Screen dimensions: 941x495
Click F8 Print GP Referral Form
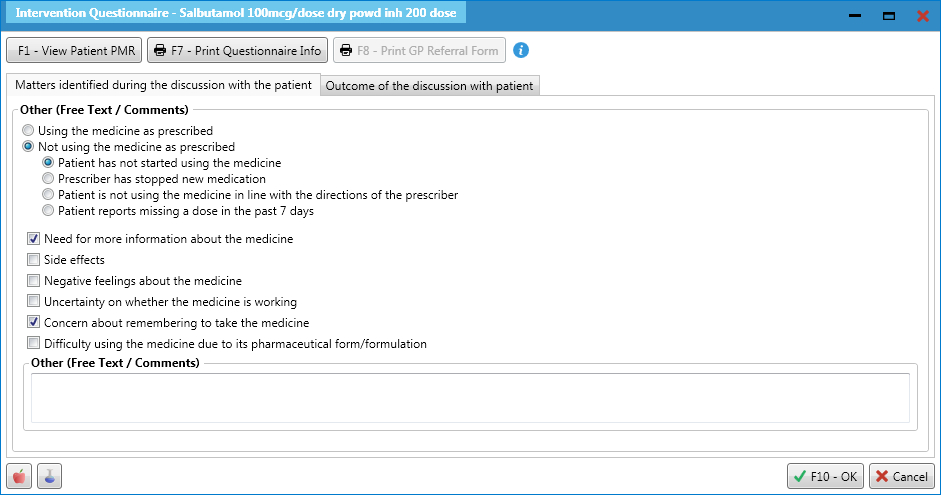tap(419, 50)
